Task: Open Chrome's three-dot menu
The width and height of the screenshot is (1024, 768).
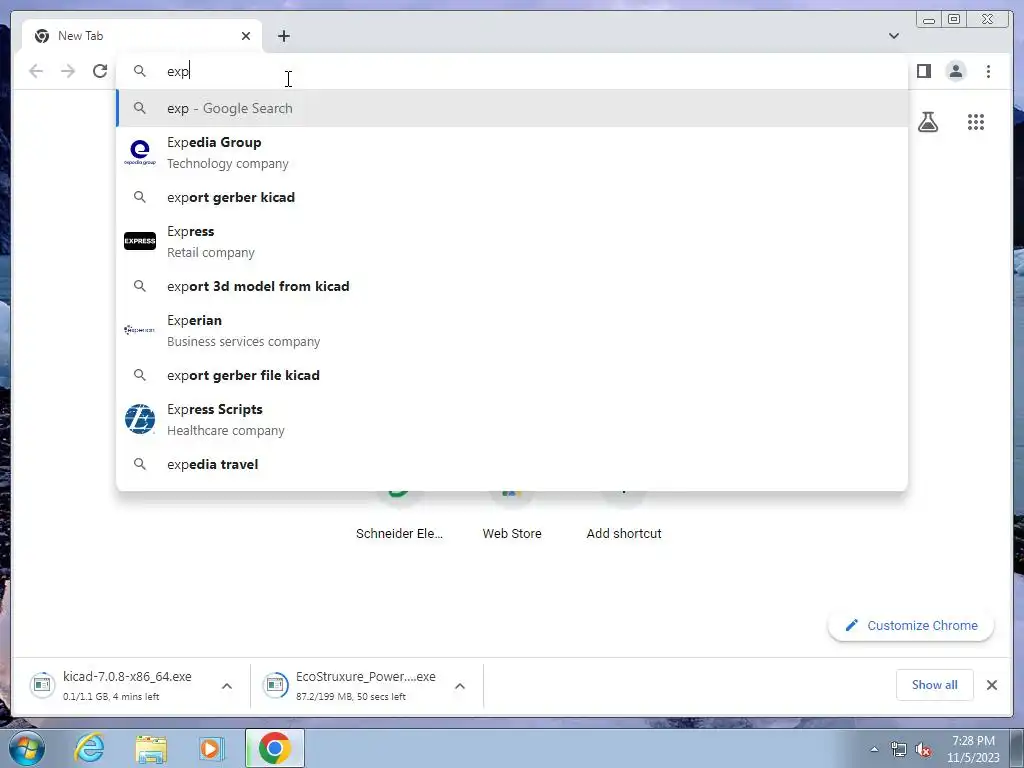Action: (x=988, y=71)
